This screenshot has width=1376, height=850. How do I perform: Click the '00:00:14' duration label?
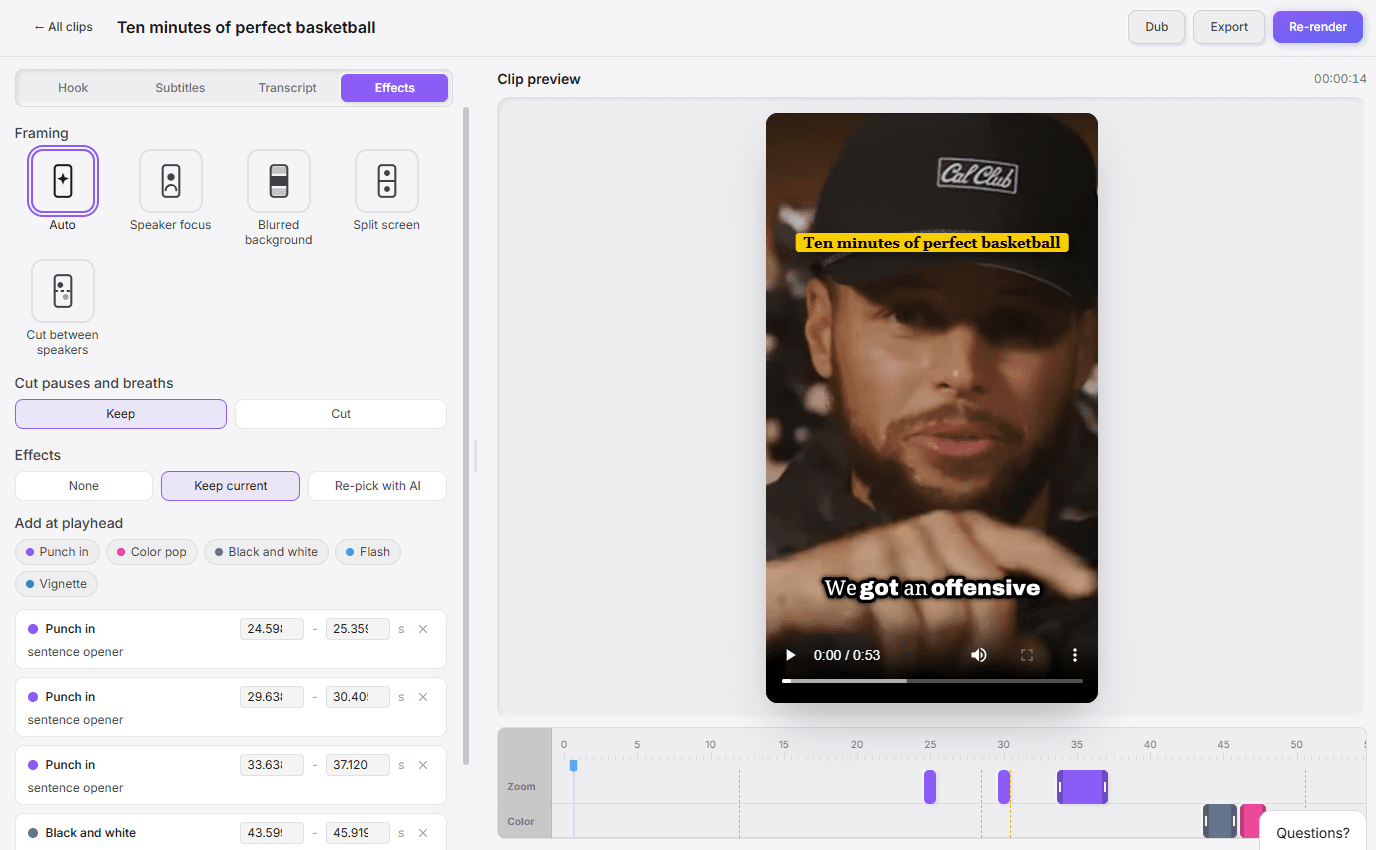[x=1340, y=79]
